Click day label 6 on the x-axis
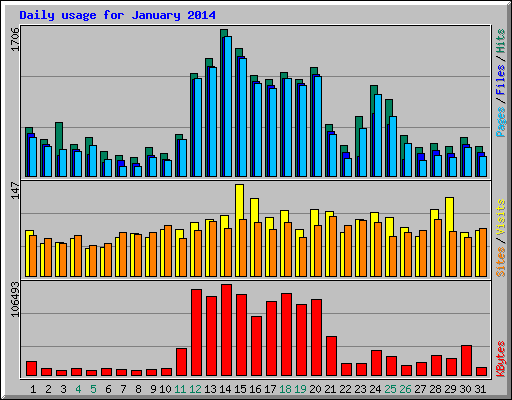The width and height of the screenshot is (512, 400). coord(108,389)
